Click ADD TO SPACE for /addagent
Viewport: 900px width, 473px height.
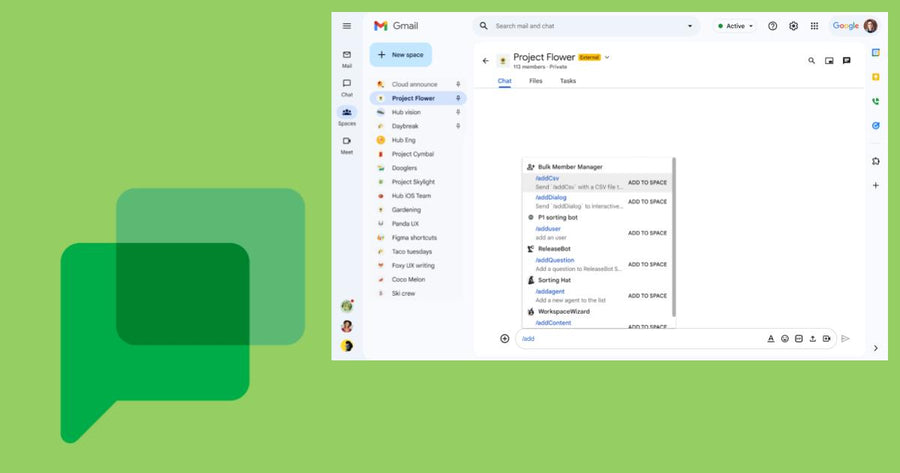tap(647, 296)
